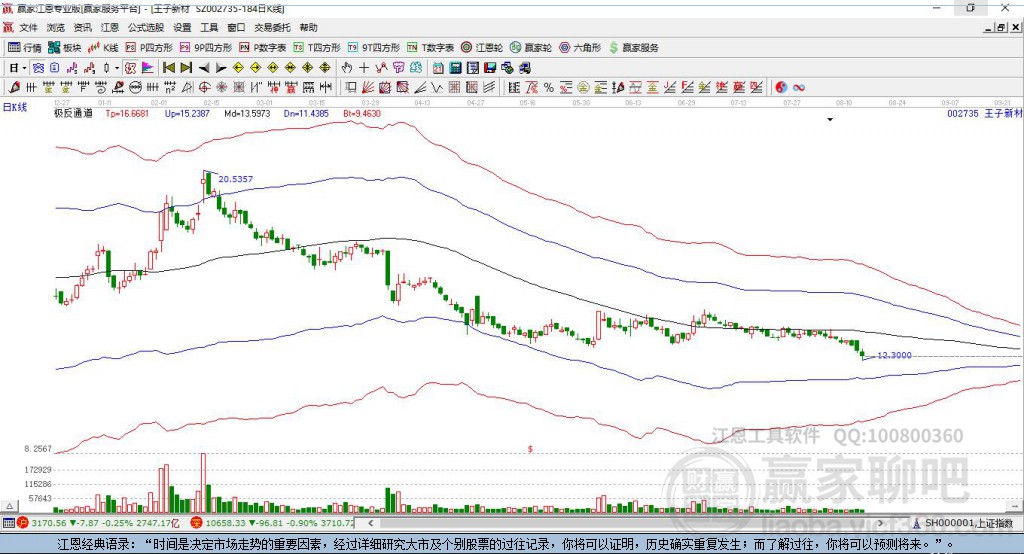Select the hand pan tool
1024x554 pixels.
(347, 68)
